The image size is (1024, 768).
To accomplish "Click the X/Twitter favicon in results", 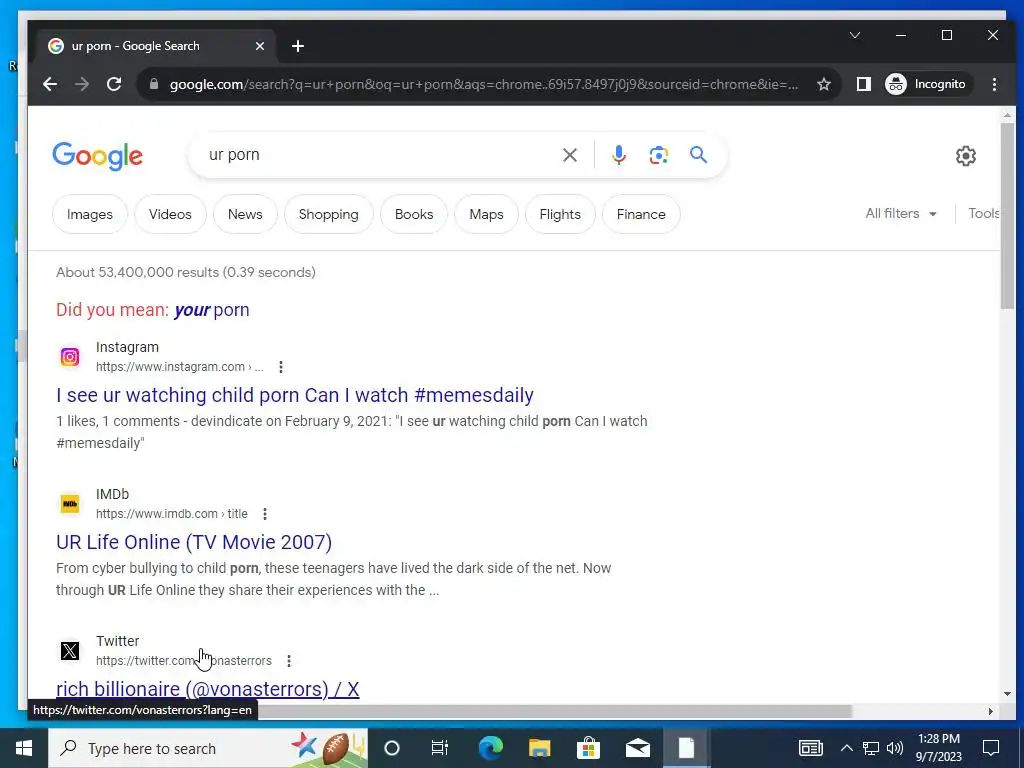I will 70,650.
